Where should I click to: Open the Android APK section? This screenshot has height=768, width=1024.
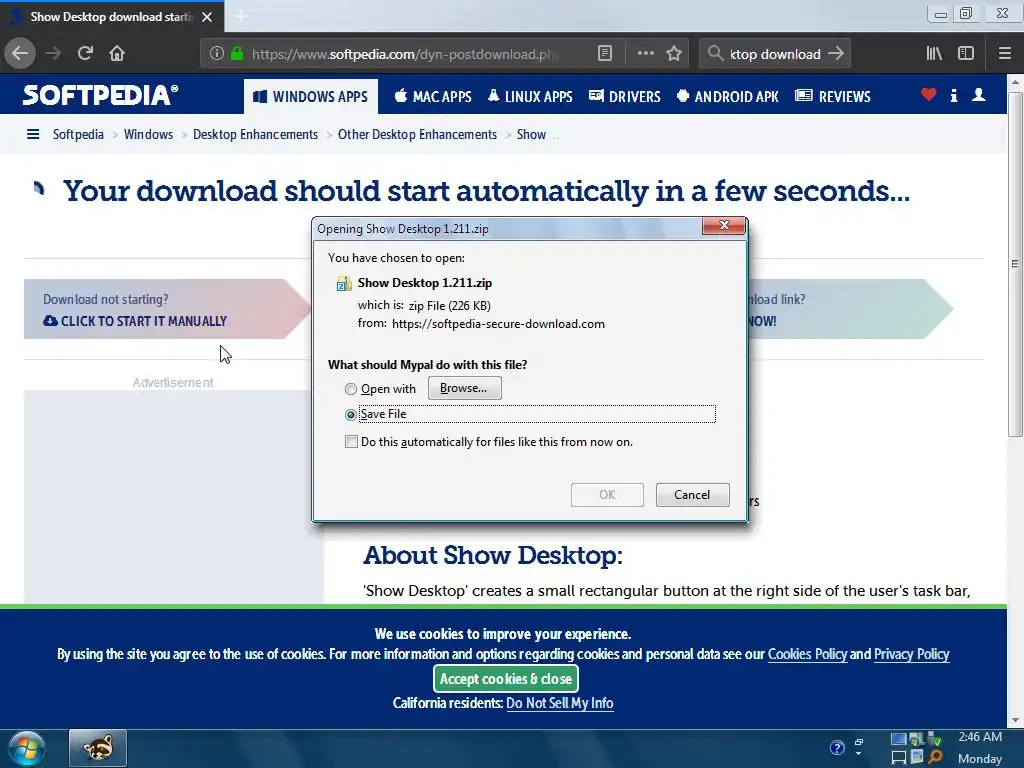click(728, 97)
